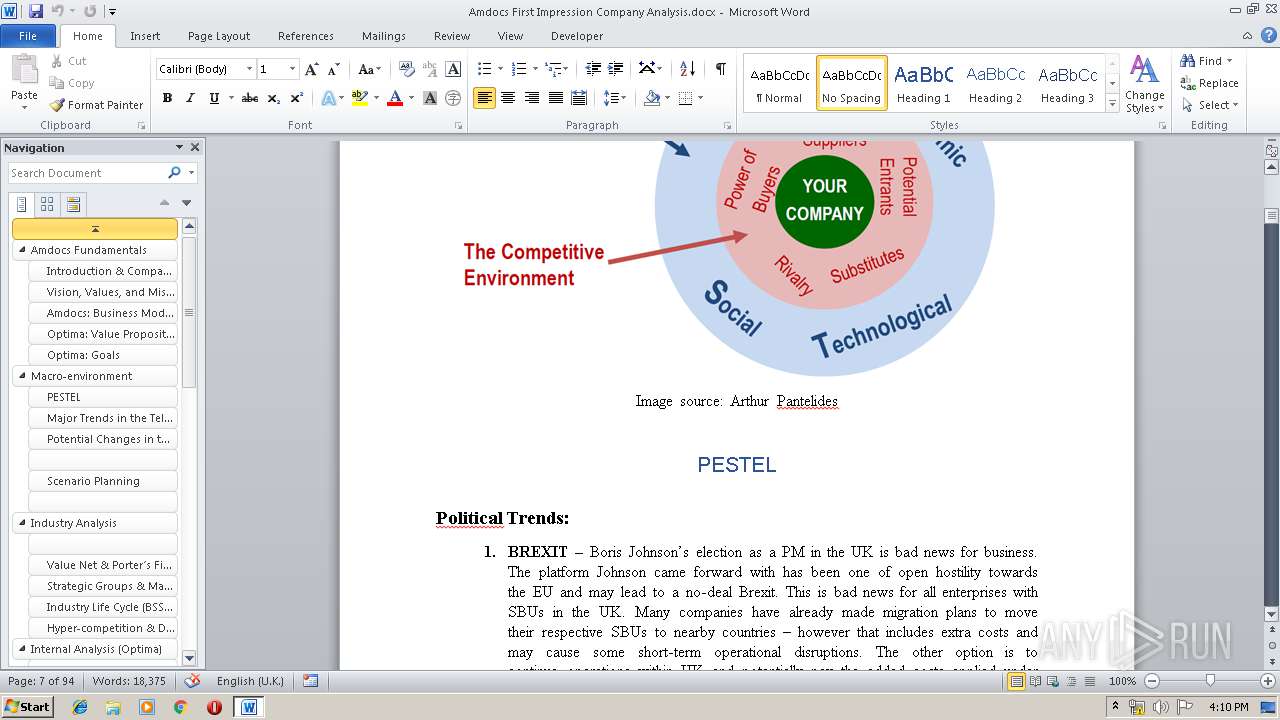The height and width of the screenshot is (720, 1280).
Task: Open the Windows Start menu
Action: pos(27,706)
